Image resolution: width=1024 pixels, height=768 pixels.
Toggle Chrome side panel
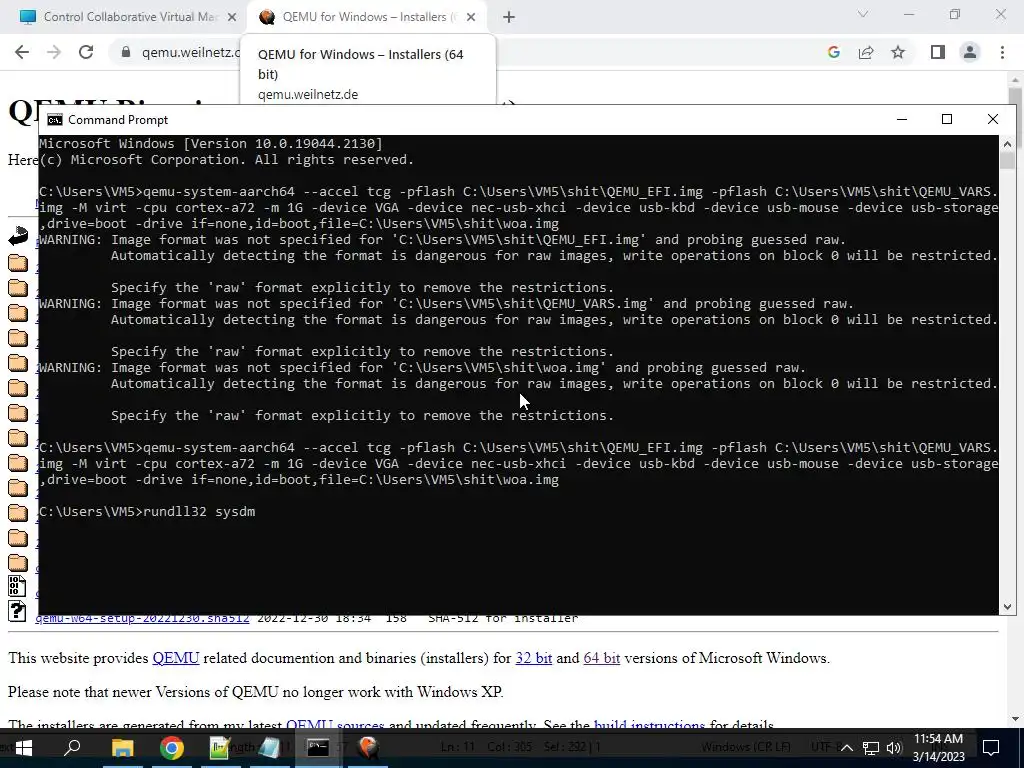pos(938,52)
